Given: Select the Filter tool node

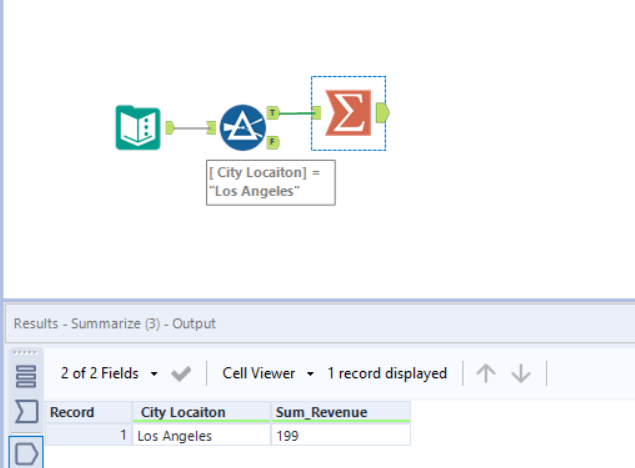Looking at the screenshot, I should click(x=242, y=127).
